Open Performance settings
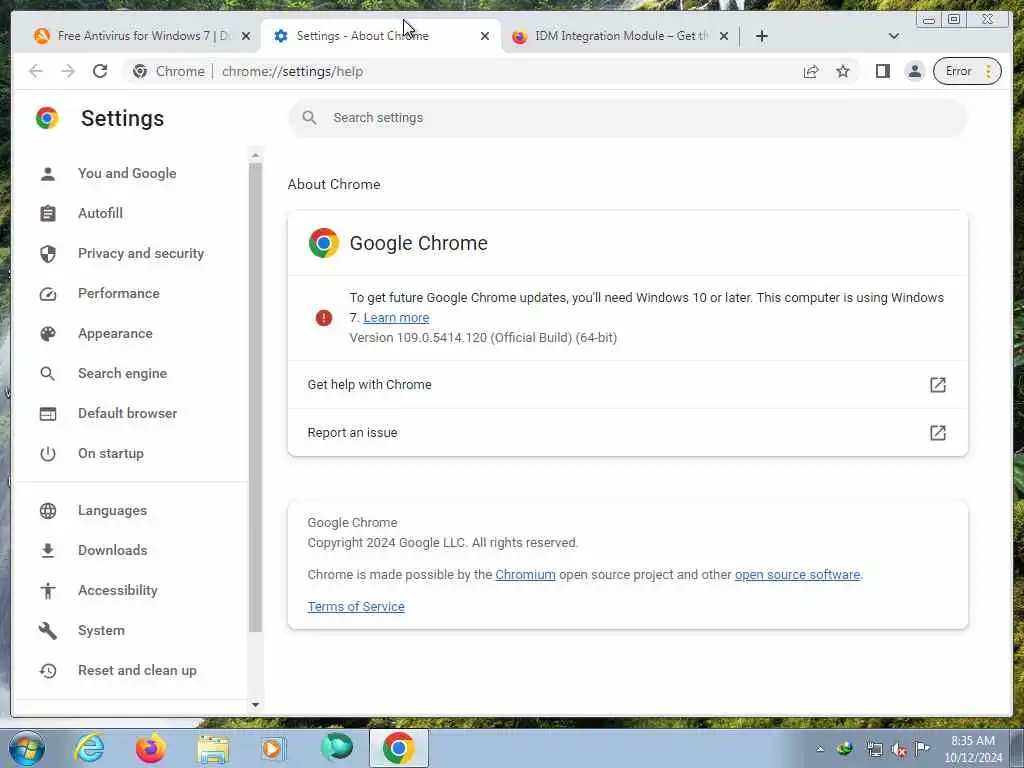Viewport: 1024px width, 768px height. pyautogui.click(x=118, y=293)
